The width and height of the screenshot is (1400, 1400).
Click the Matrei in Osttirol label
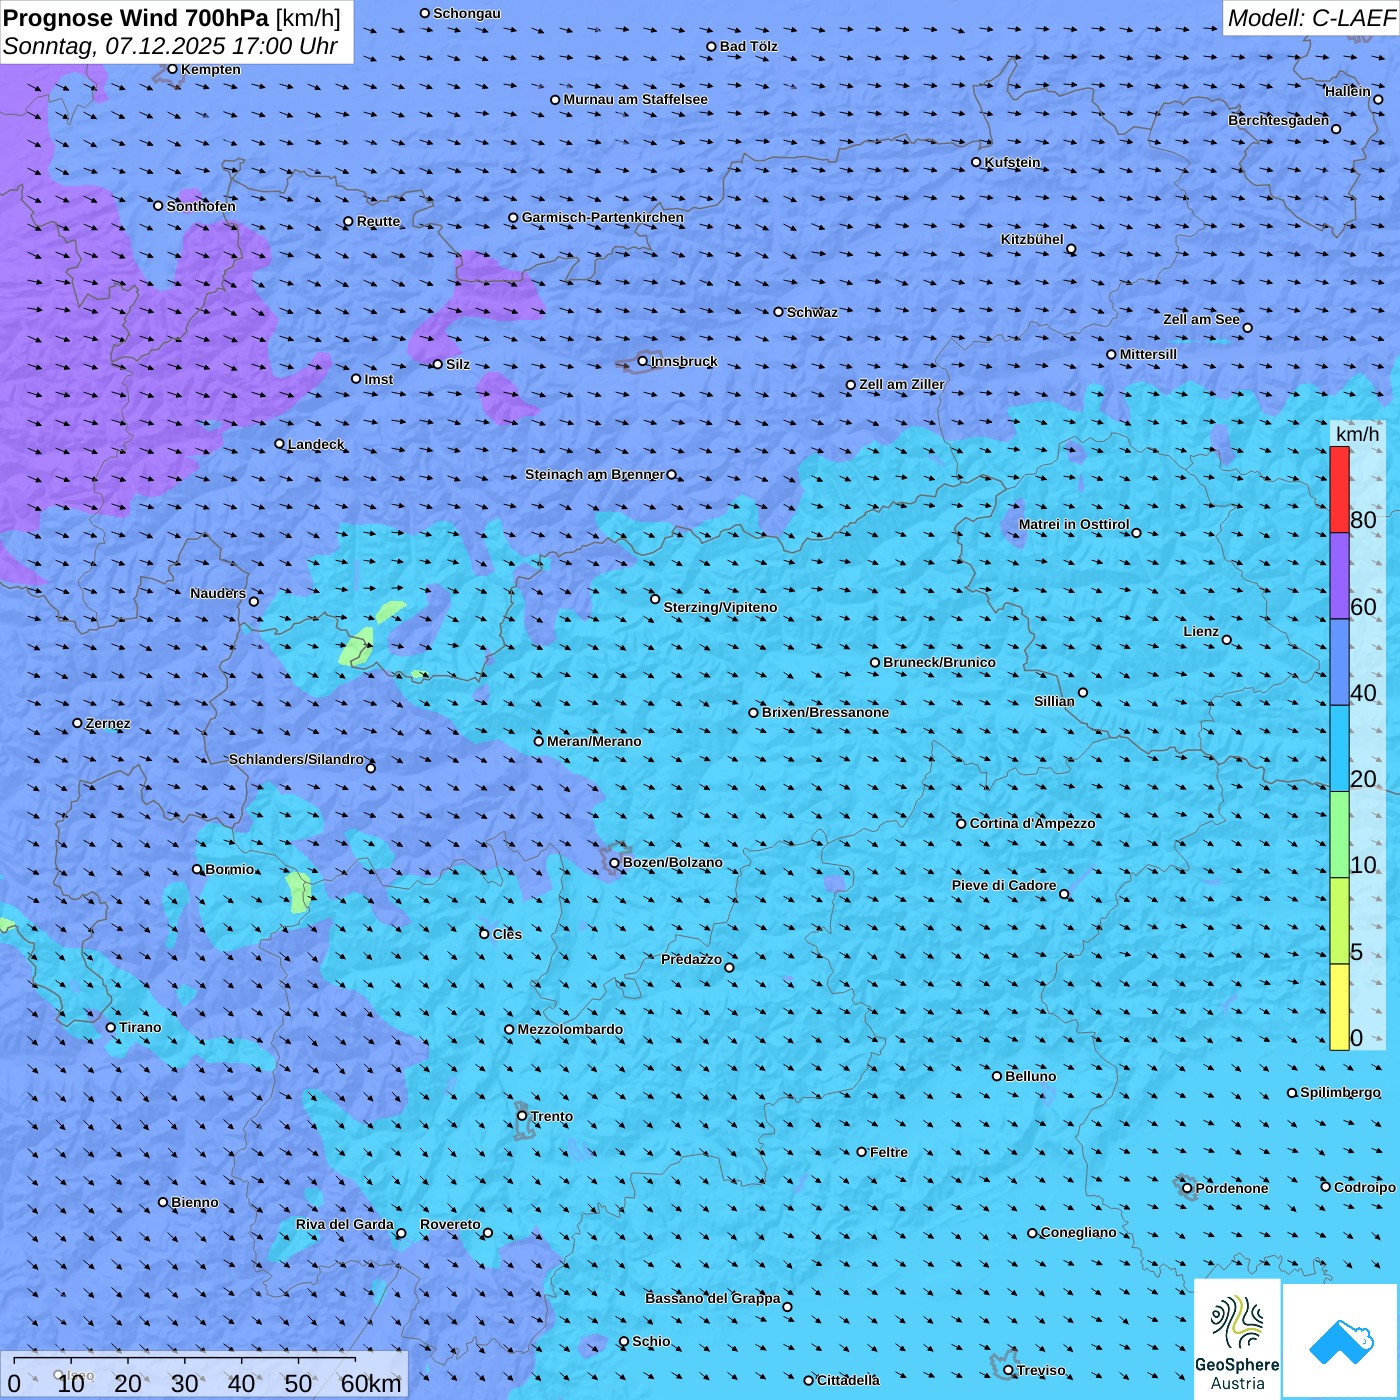1074,524
